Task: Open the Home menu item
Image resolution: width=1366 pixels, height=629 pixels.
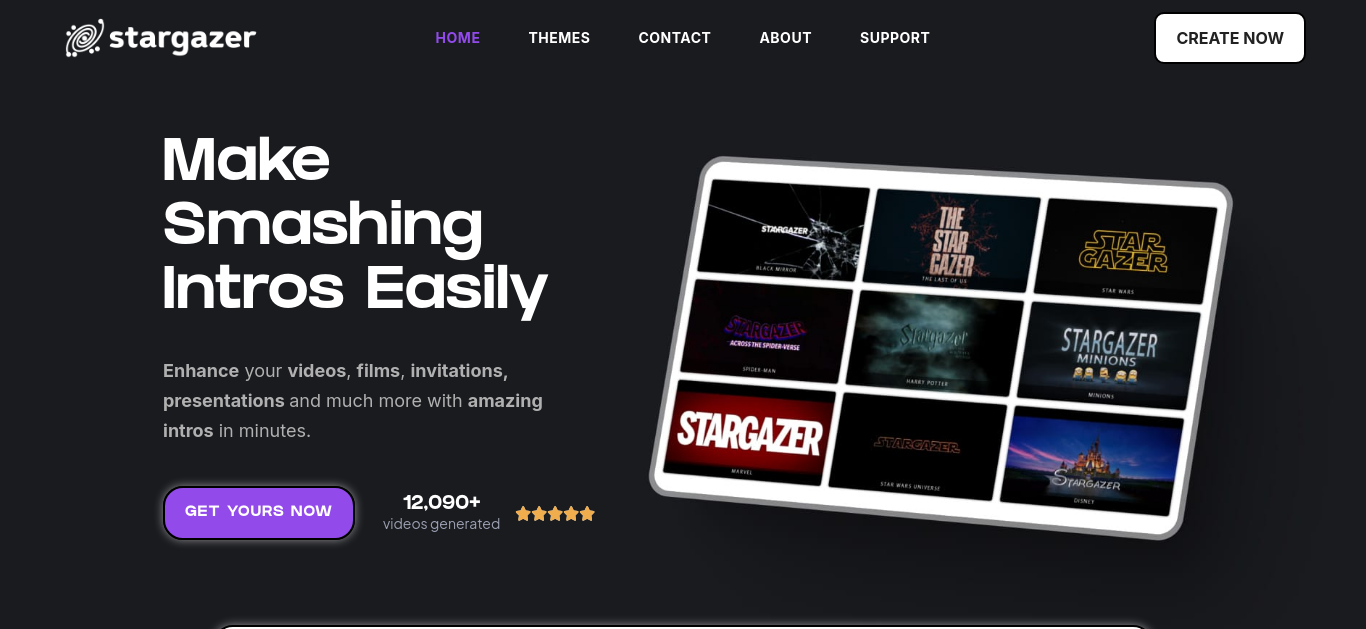Action: pos(458,38)
